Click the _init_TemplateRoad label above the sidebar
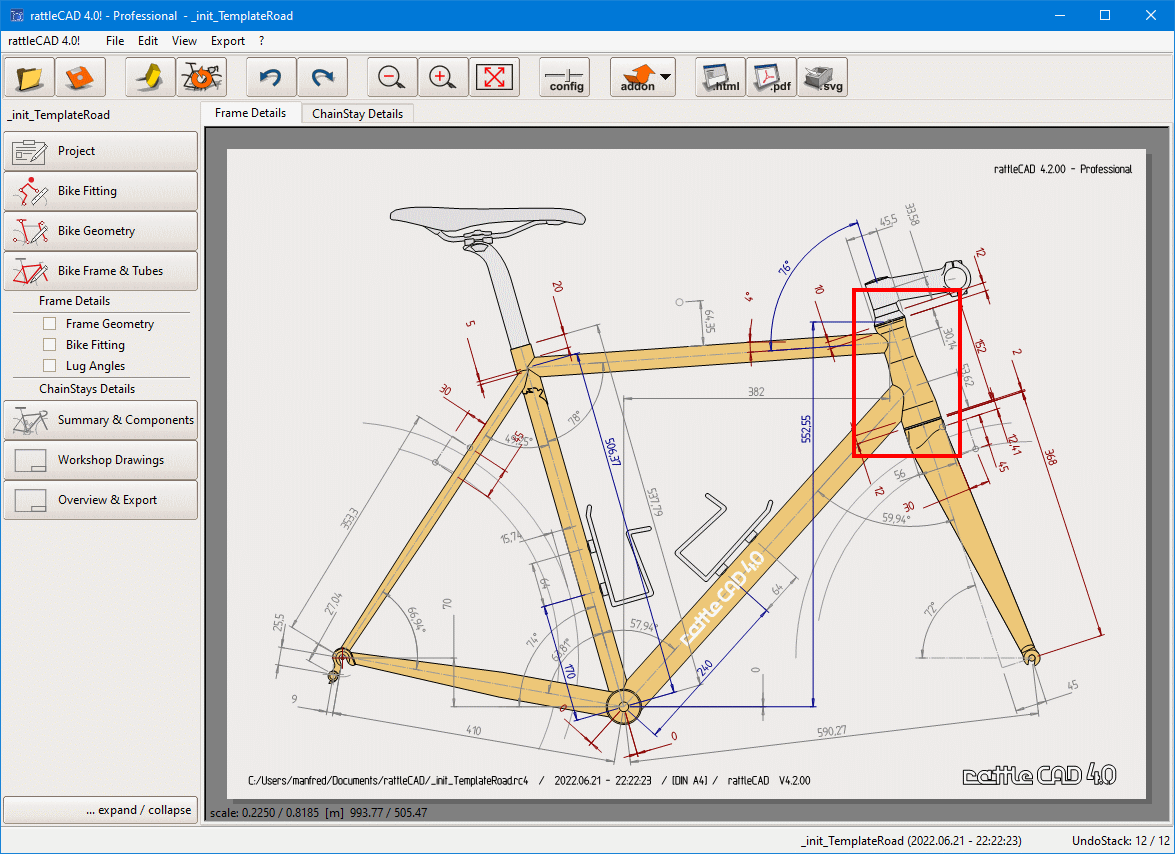Image resolution: width=1175 pixels, height=854 pixels. pos(58,115)
